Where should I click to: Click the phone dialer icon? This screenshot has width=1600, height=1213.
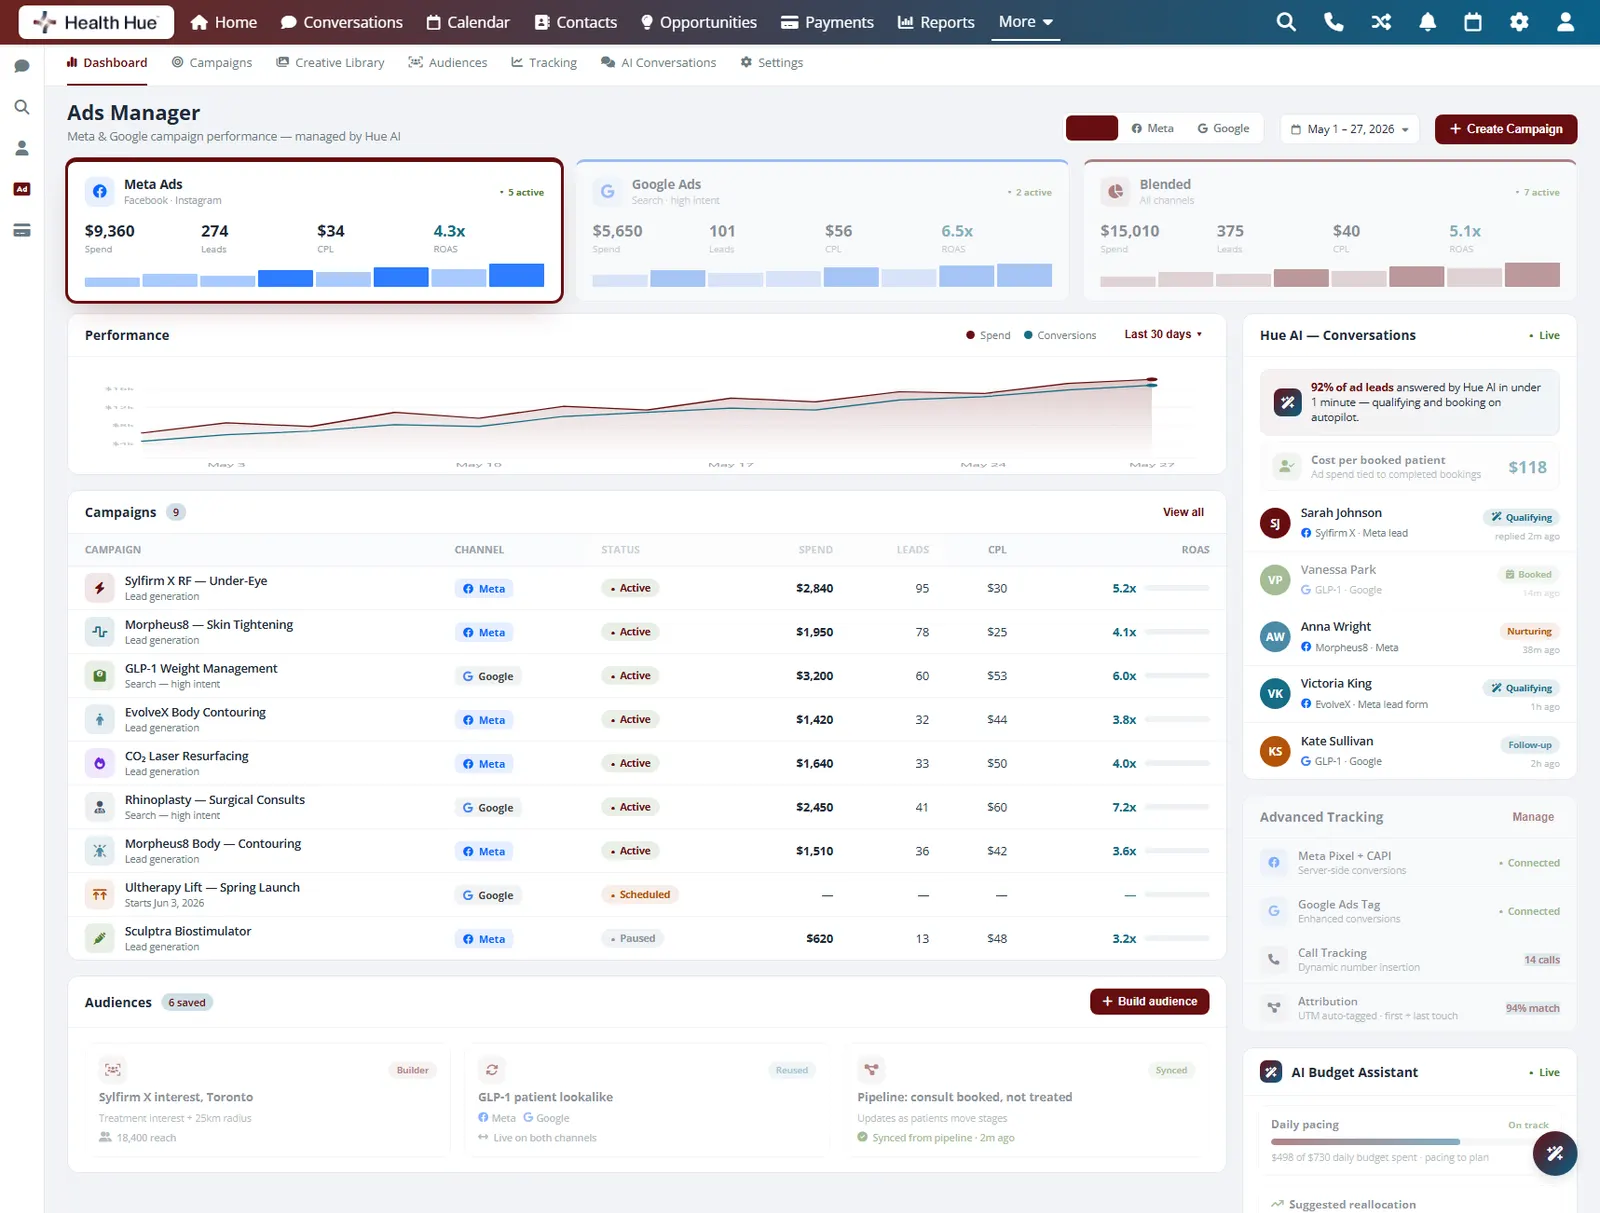tap(1333, 22)
